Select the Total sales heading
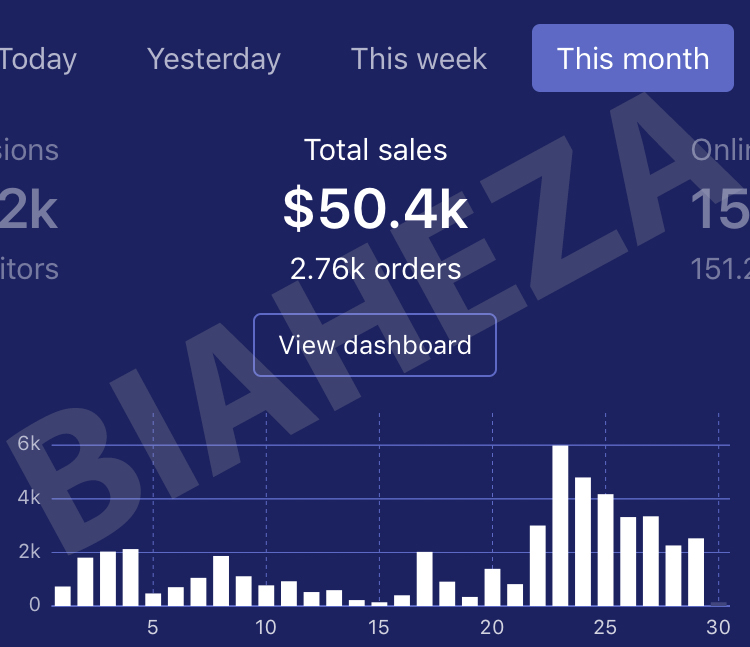The height and width of the screenshot is (647, 750). pyautogui.click(x=375, y=150)
